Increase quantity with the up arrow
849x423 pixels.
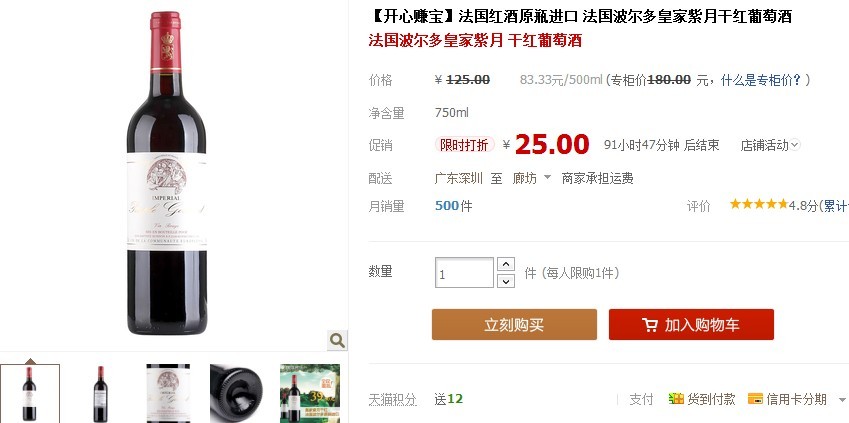click(x=506, y=264)
